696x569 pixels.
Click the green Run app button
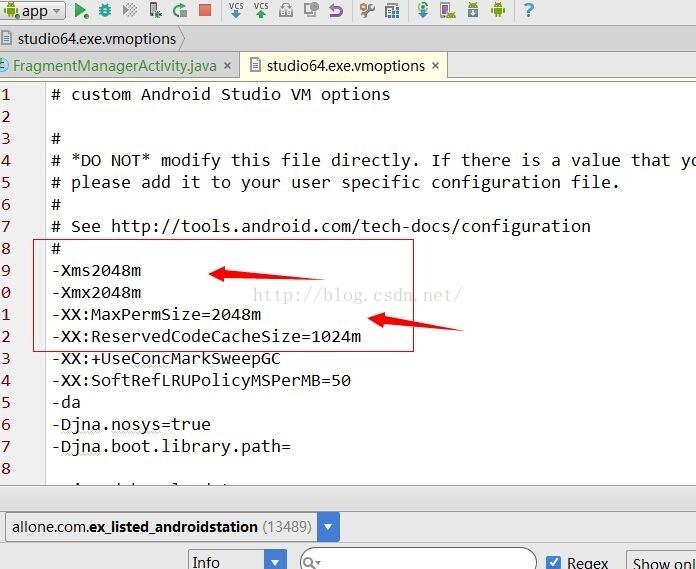[80, 10]
